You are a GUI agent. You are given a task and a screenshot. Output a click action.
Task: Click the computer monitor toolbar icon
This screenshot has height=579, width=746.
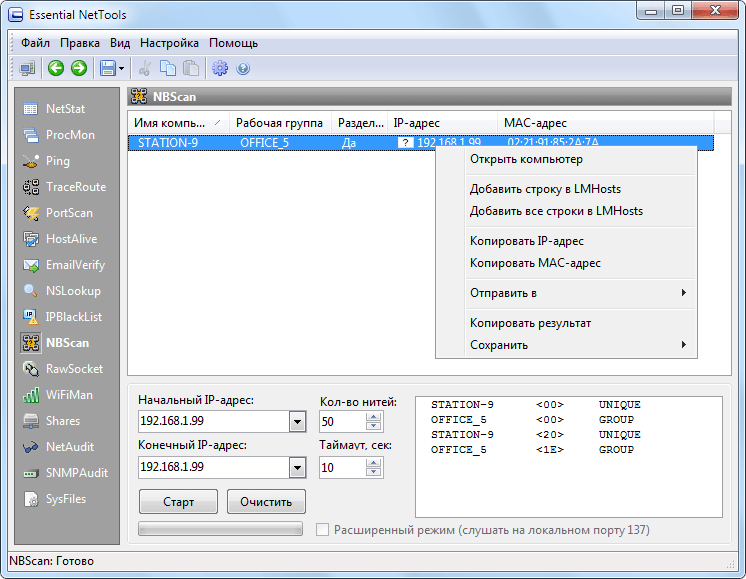tap(27, 68)
